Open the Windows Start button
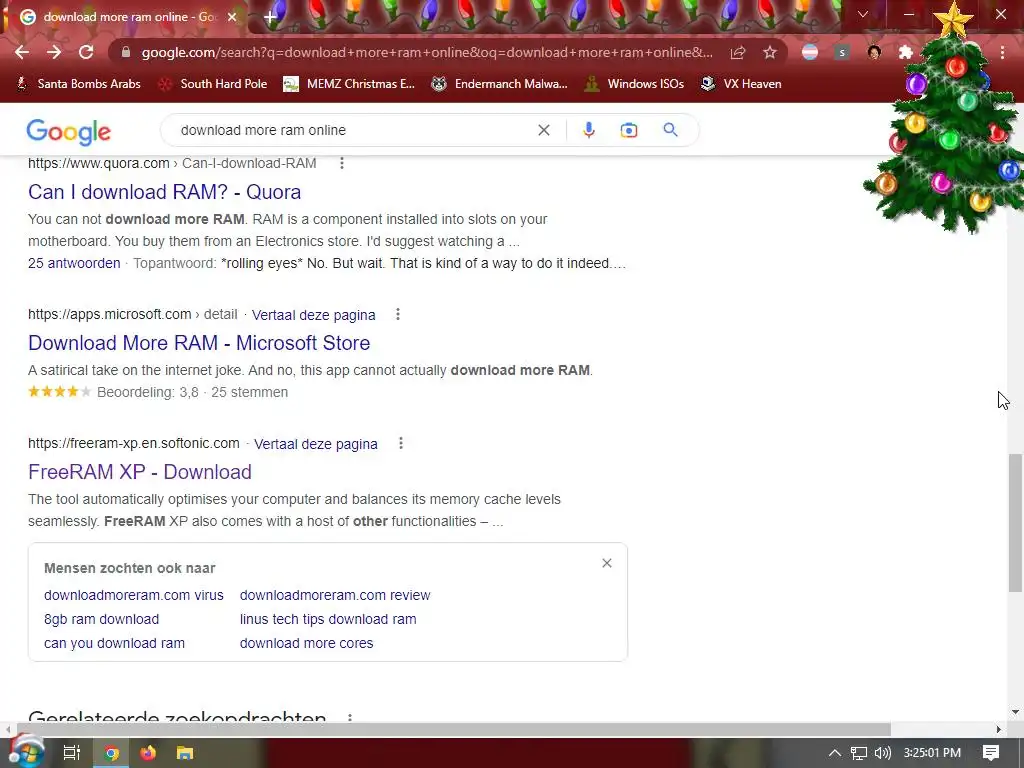Viewport: 1024px width, 768px height. click(x=25, y=752)
